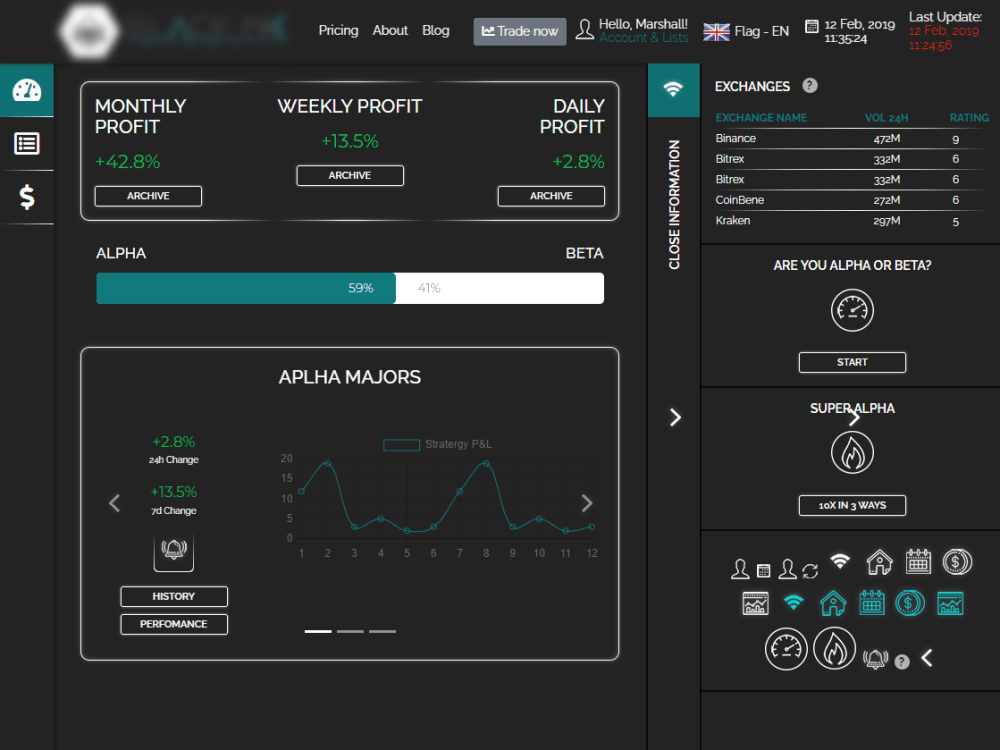Click the tiny calendar icon beside first user silhouette
Screen dimensions: 1000x750
click(x=763, y=571)
